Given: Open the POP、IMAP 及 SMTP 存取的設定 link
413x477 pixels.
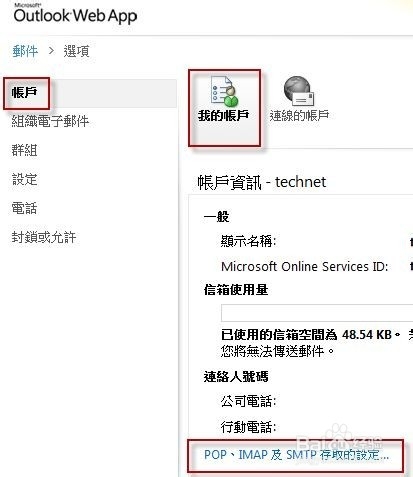Looking at the screenshot, I should tap(296, 455).
